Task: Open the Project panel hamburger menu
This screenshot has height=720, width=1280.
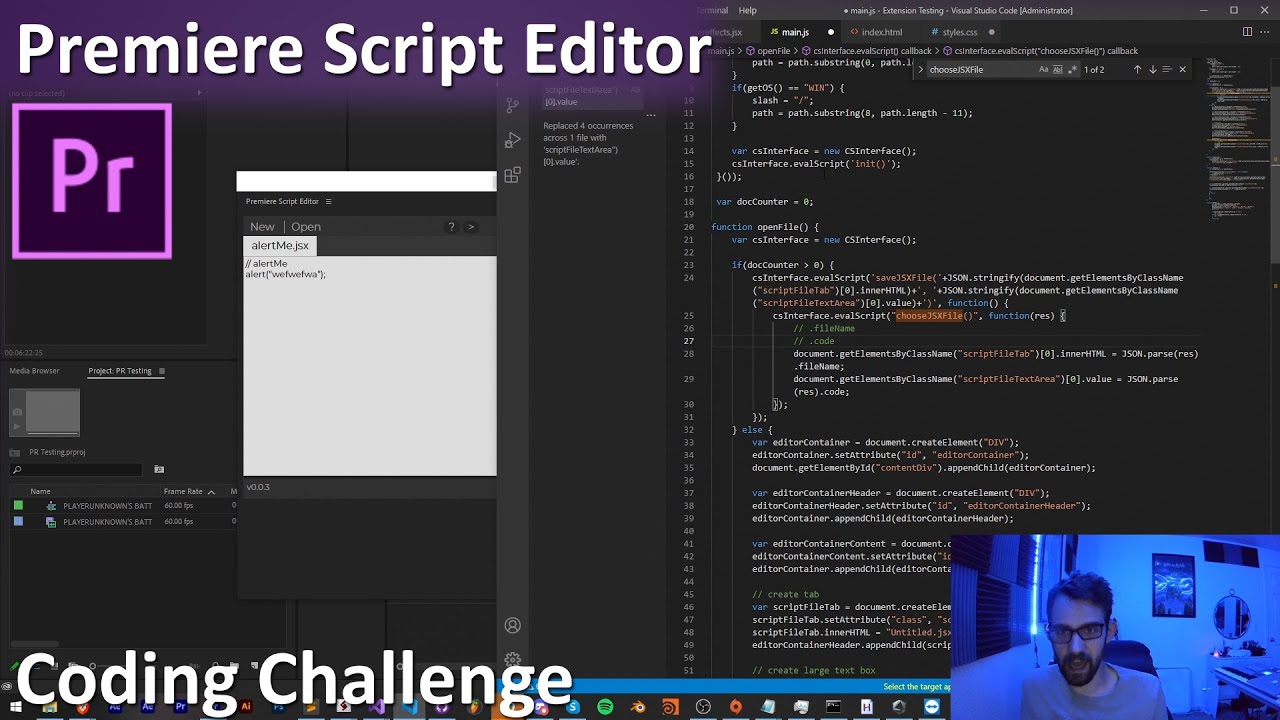Action: (162, 371)
